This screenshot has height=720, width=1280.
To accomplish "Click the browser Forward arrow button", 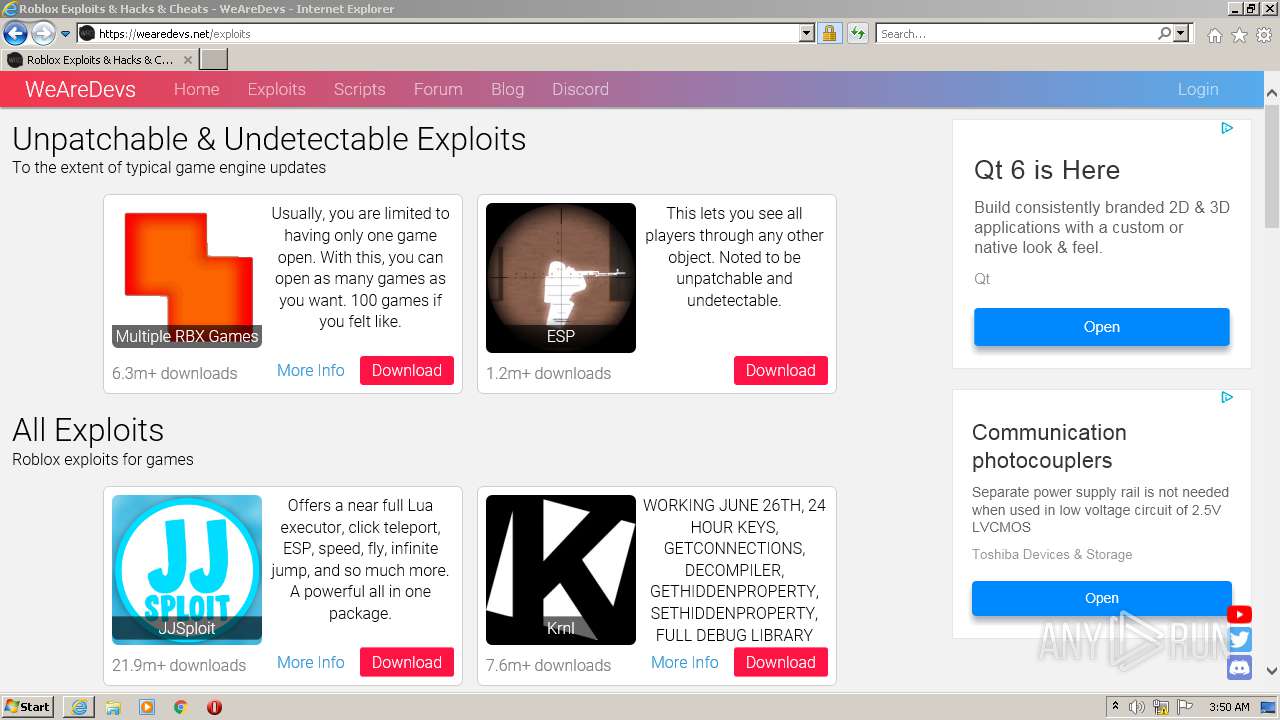I will point(43,33).
